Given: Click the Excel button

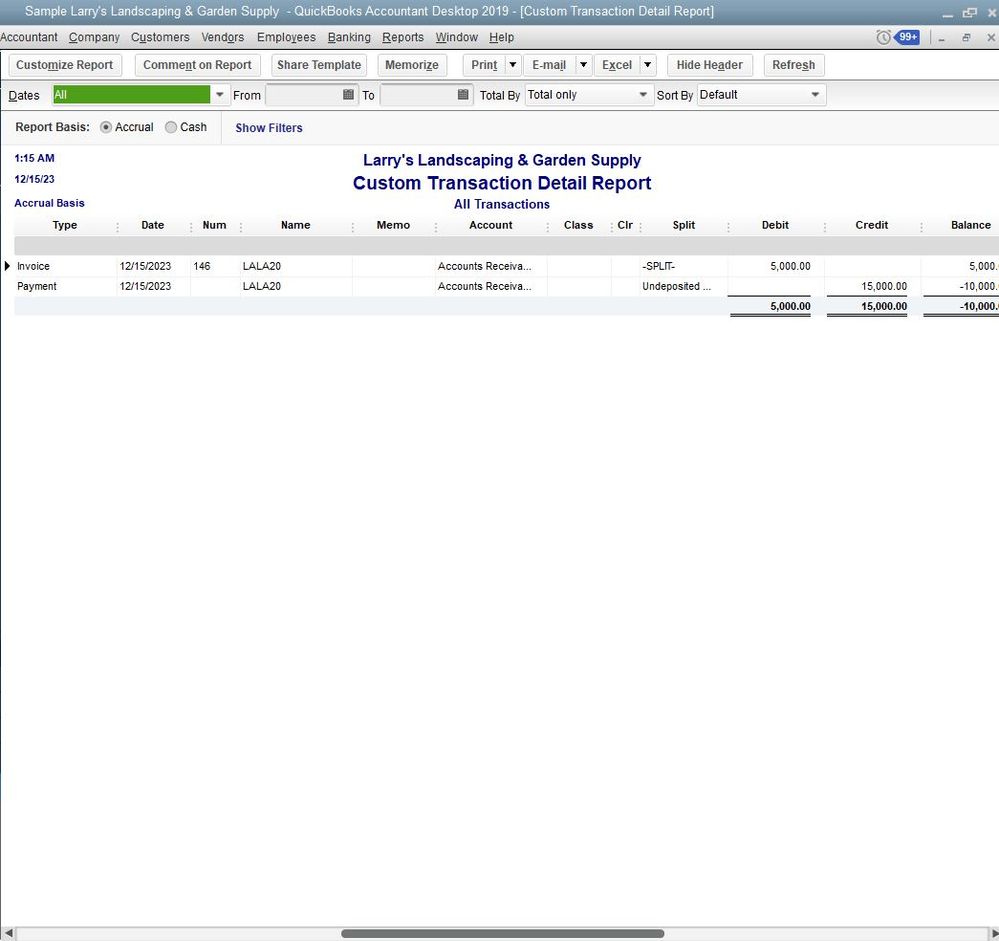Looking at the screenshot, I should point(617,65).
